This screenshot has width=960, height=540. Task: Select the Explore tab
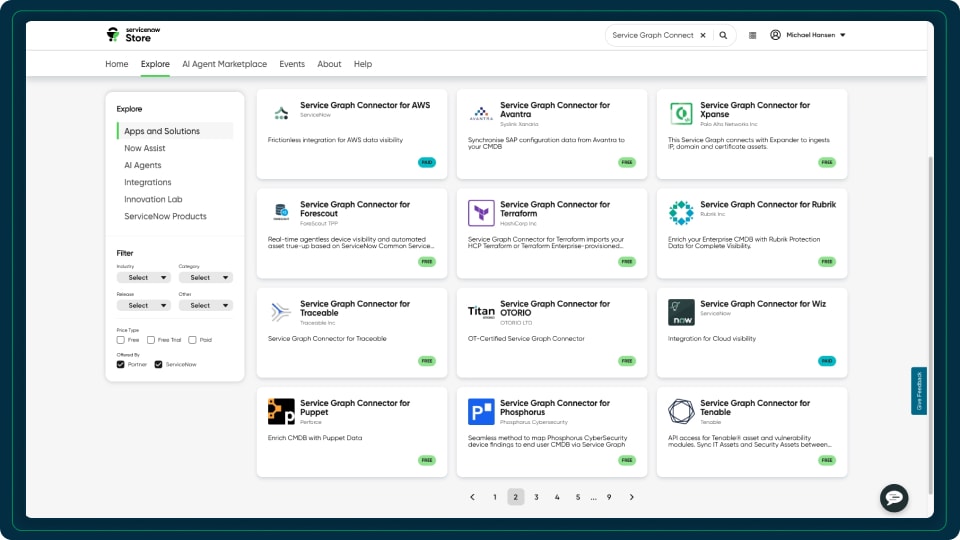[155, 64]
